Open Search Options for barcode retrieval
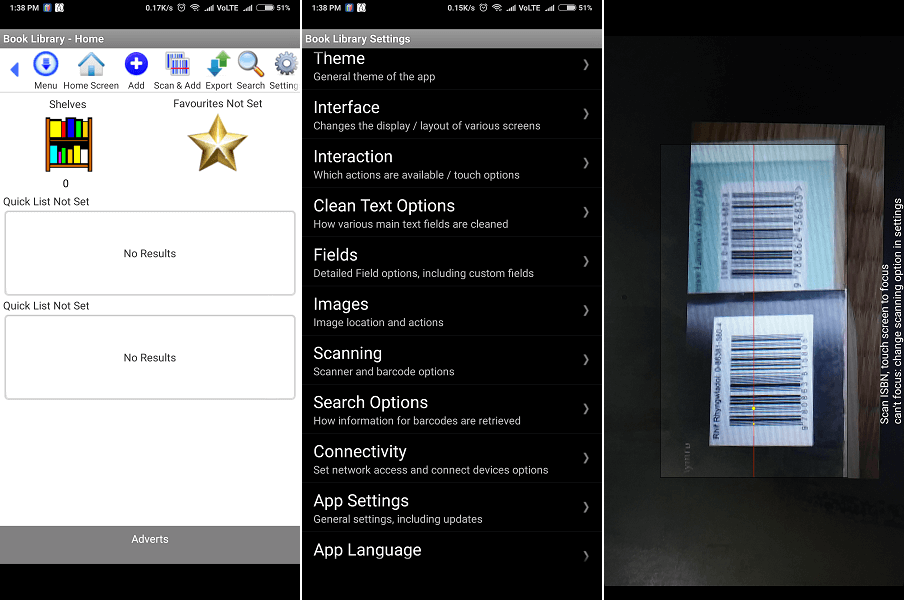 (451, 409)
